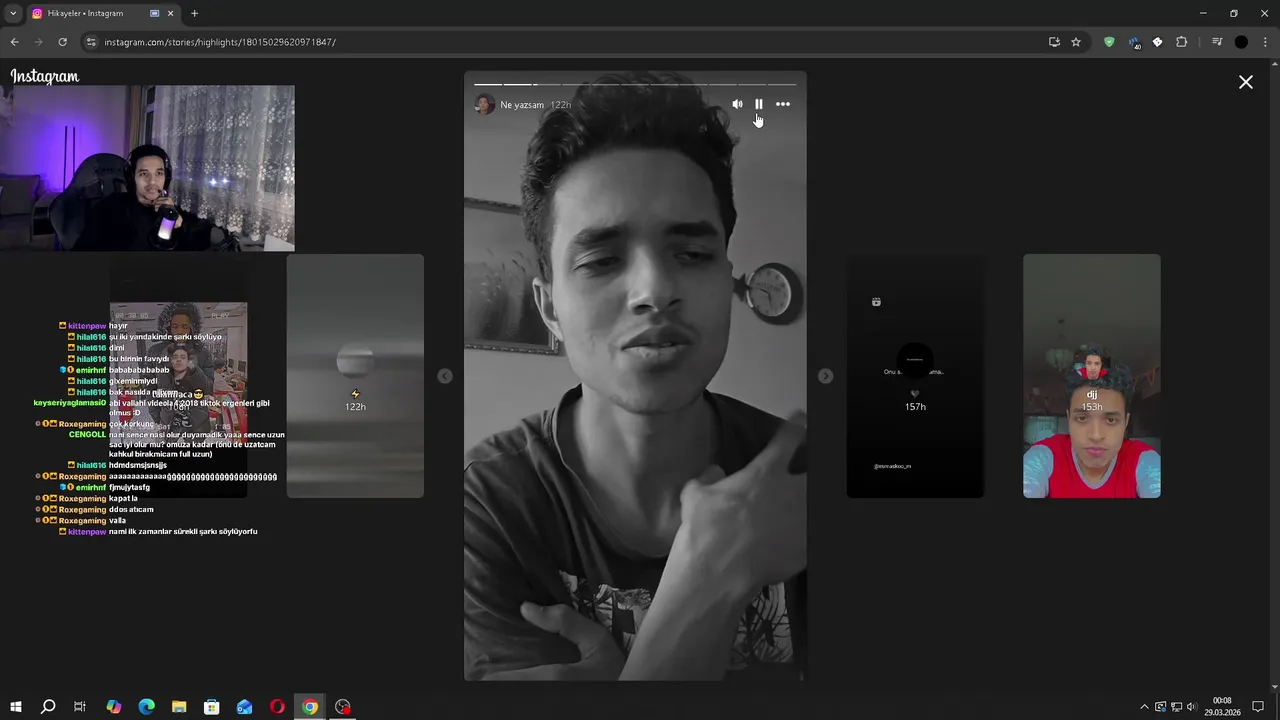The image size is (1280, 720).
Task: Select the 'Hikayeler • Instagram' tab
Action: (103, 13)
